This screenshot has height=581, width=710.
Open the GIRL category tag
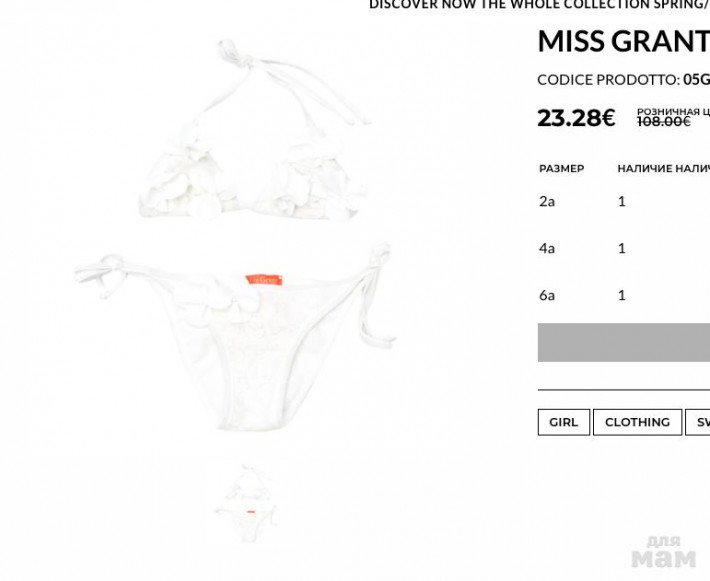click(564, 422)
